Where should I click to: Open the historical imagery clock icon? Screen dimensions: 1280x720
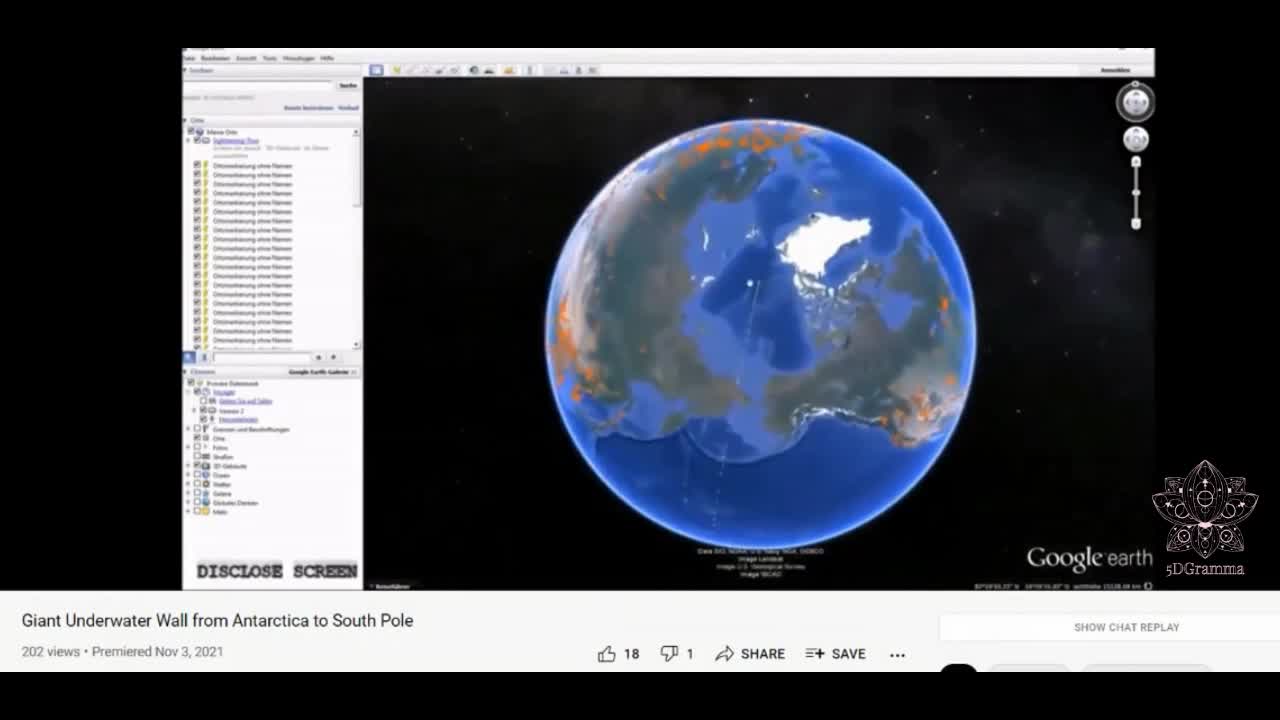pyautogui.click(x=474, y=70)
